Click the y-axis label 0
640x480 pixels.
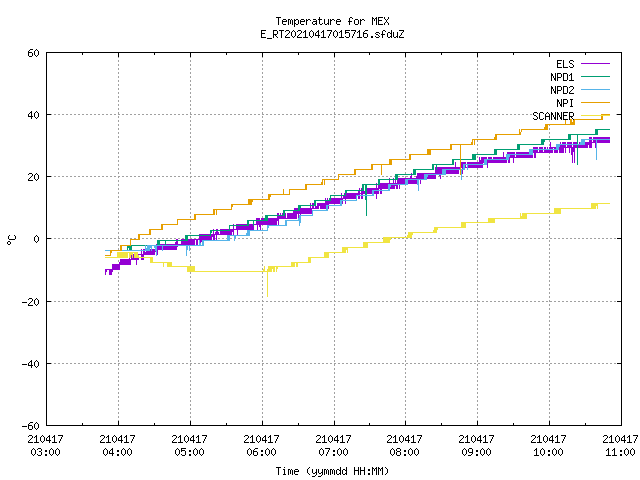(x=37, y=239)
